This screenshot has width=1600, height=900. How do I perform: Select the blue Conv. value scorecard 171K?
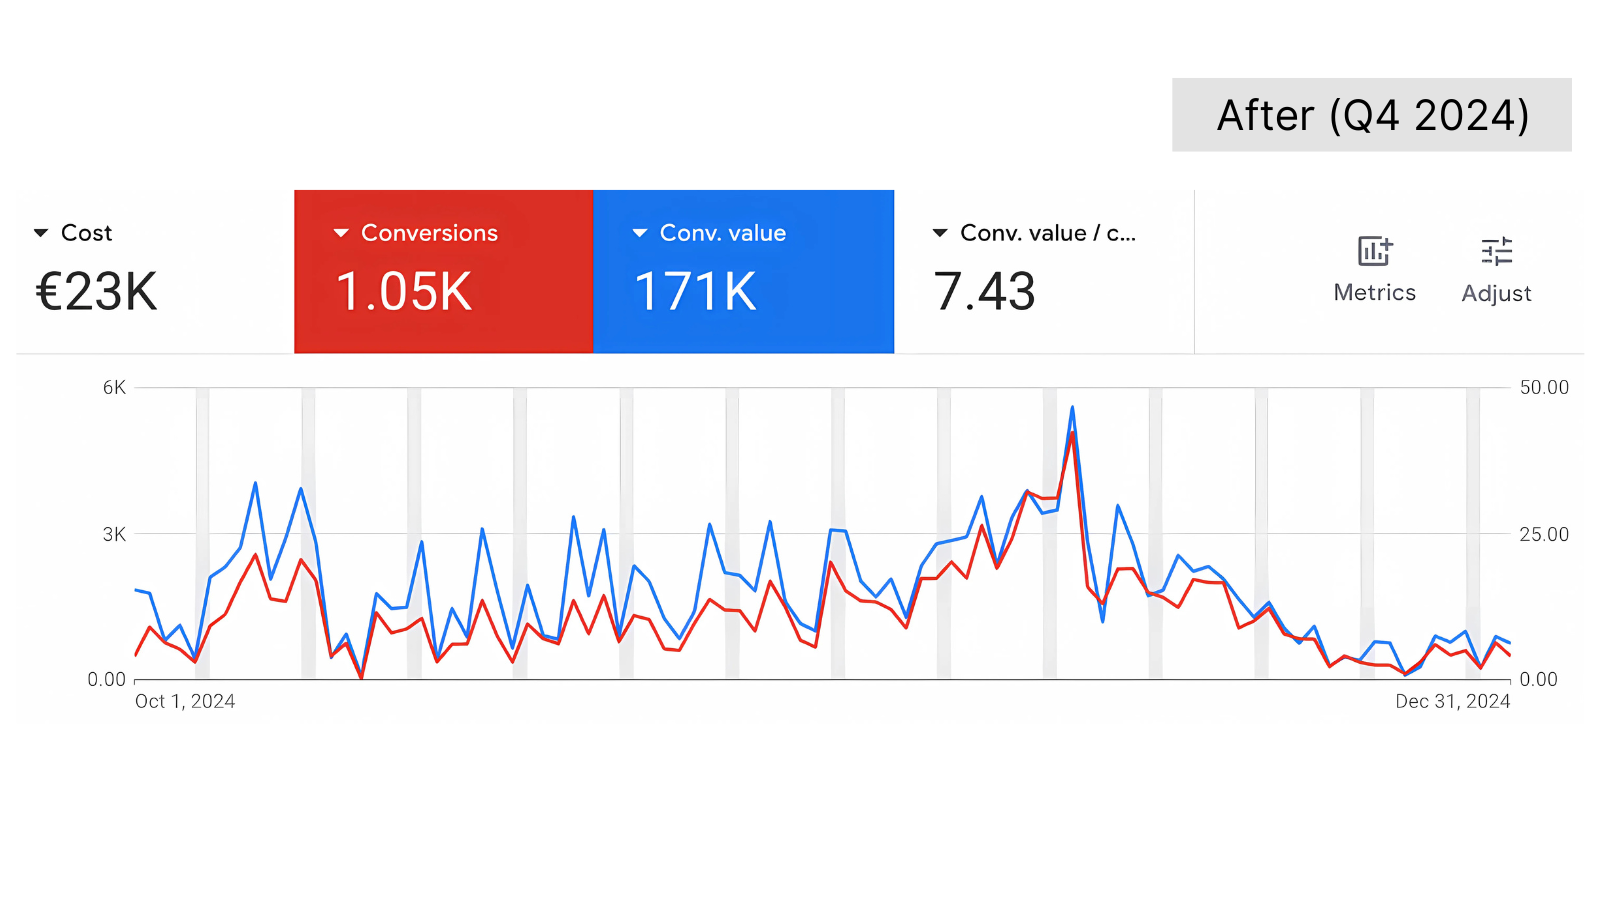click(696, 292)
